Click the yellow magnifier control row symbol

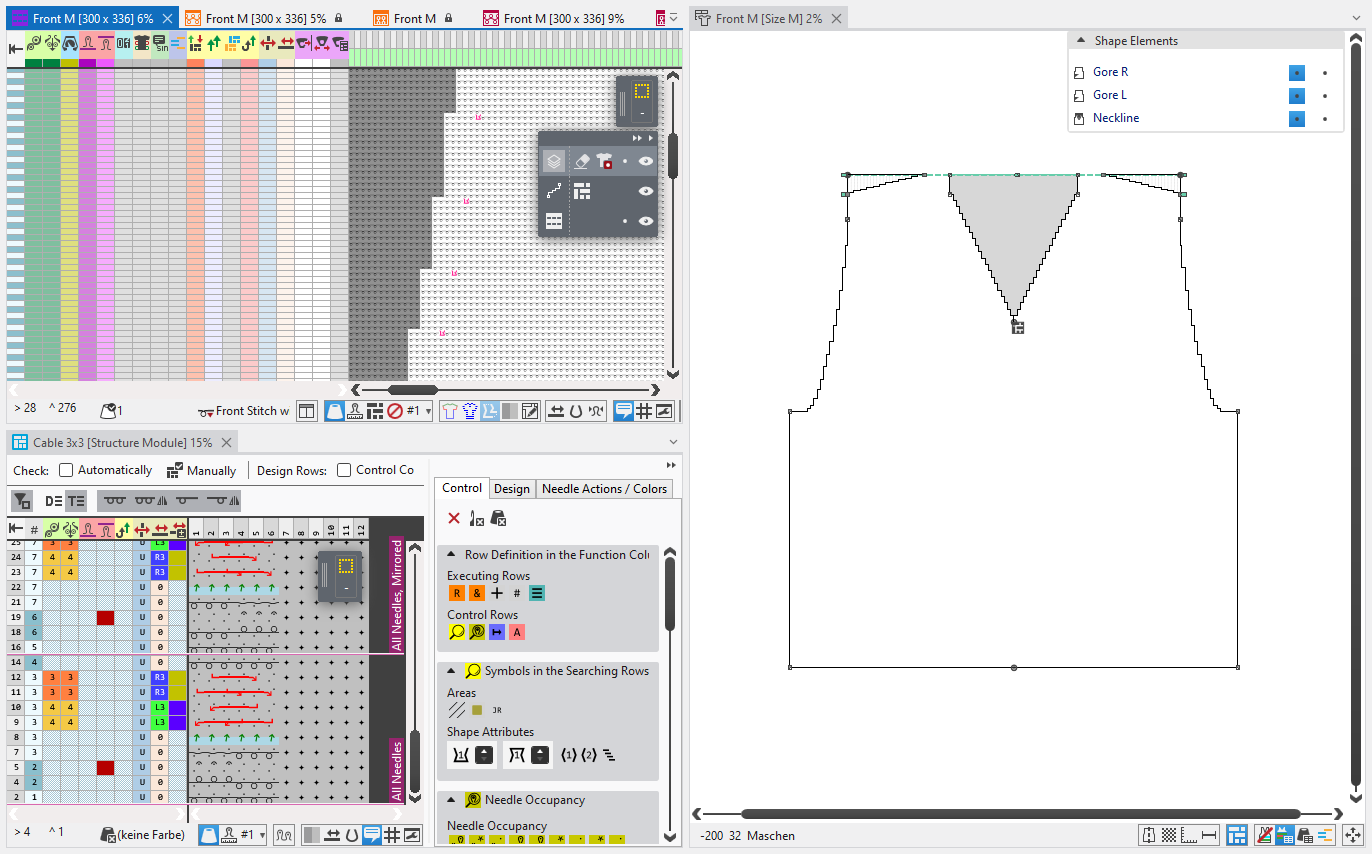tap(457, 632)
